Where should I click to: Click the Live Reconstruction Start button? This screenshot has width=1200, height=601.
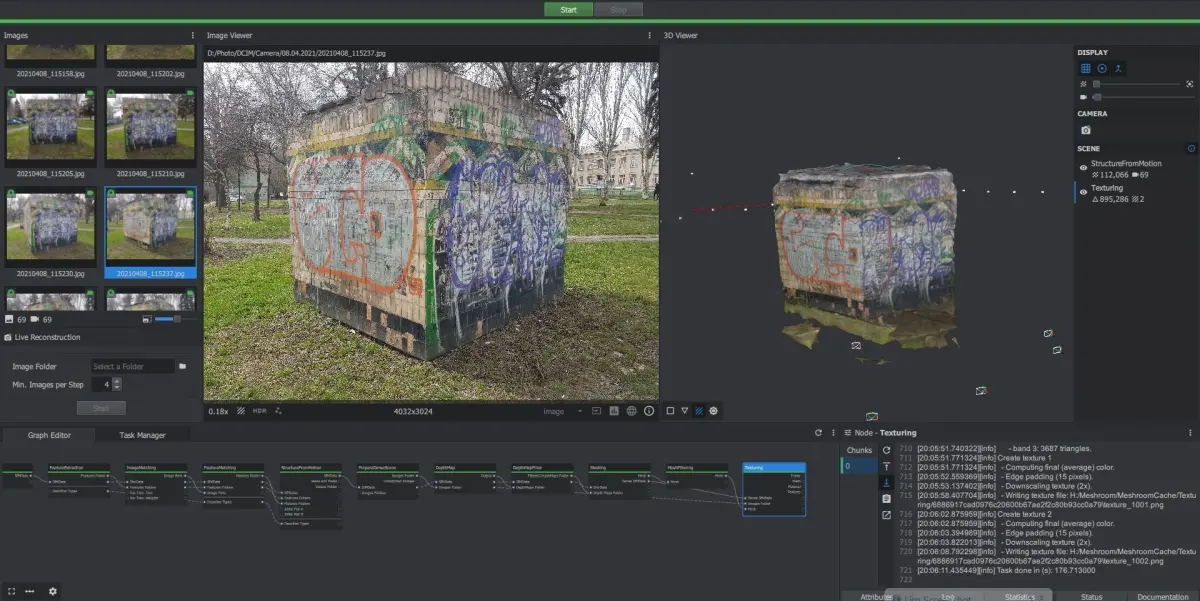click(x=101, y=408)
